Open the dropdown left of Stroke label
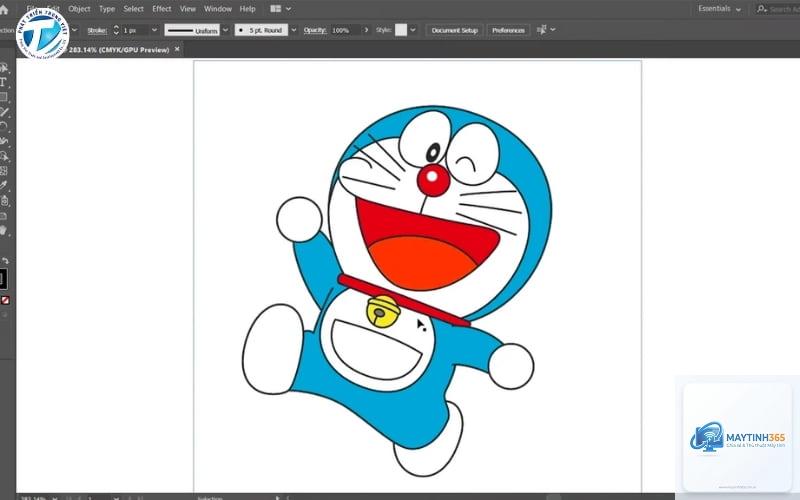 coord(74,30)
